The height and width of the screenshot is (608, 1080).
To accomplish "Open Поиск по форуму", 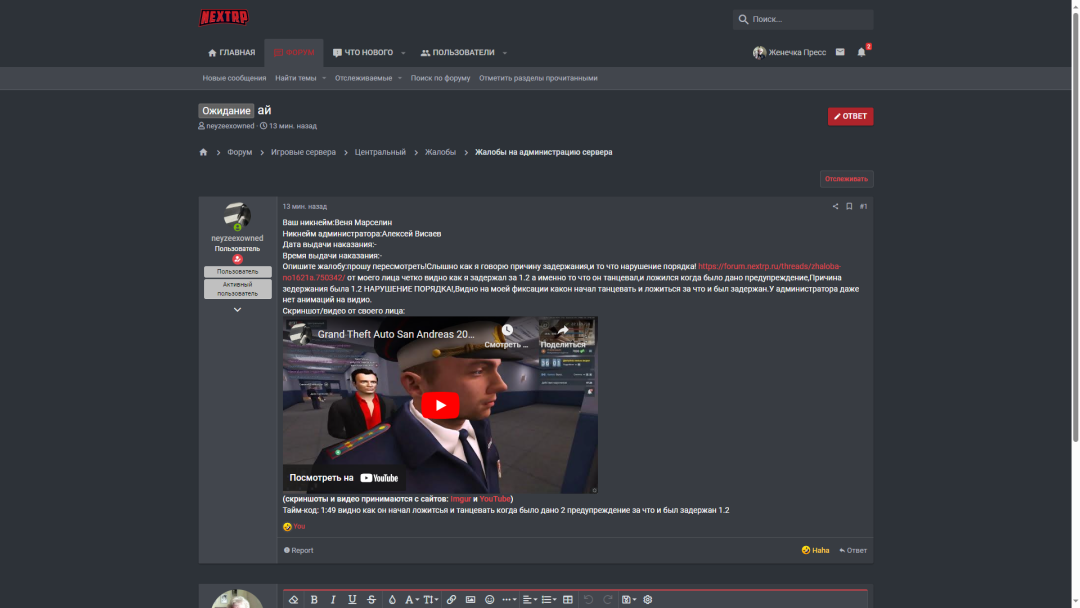I will (440, 78).
